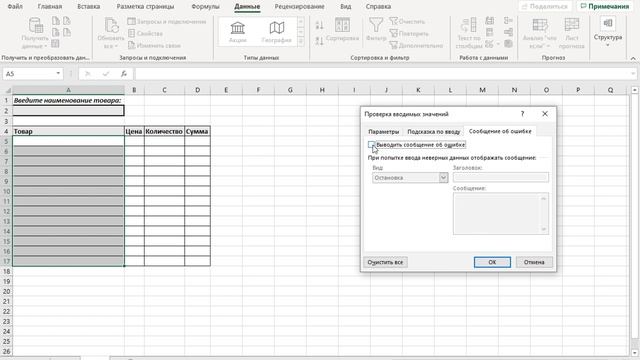Open the Вид ribbon tab
The width and height of the screenshot is (640, 360).
346,7
